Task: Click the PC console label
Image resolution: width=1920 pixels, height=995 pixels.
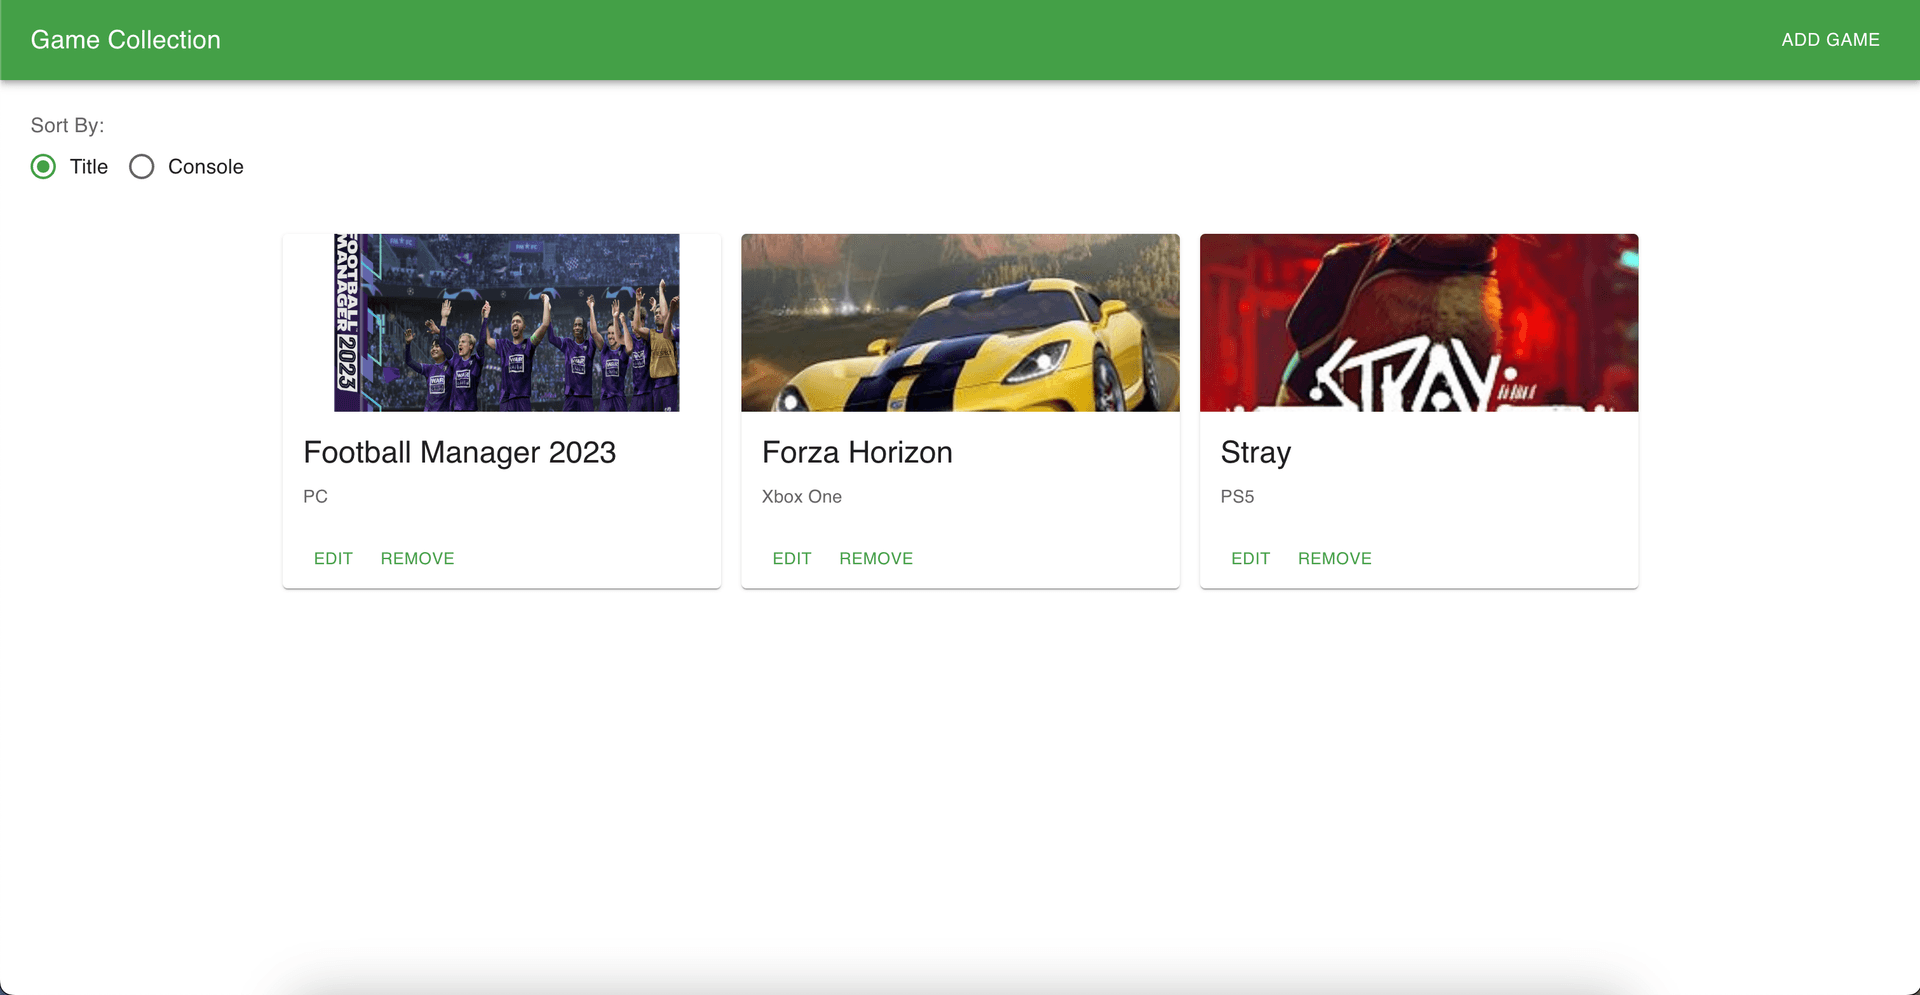Action: [315, 497]
